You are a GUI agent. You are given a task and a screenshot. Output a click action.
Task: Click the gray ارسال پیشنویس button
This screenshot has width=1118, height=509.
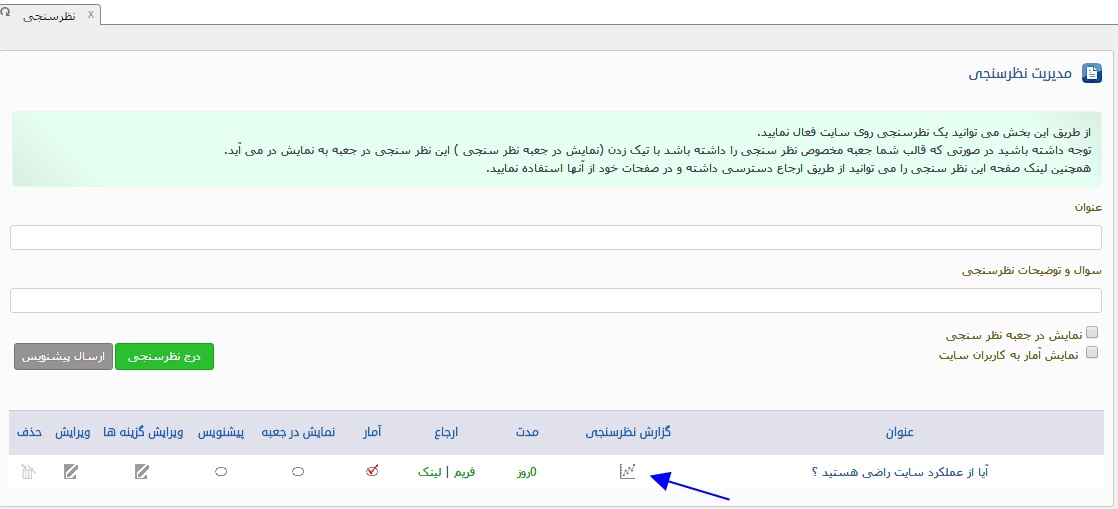coord(63,356)
